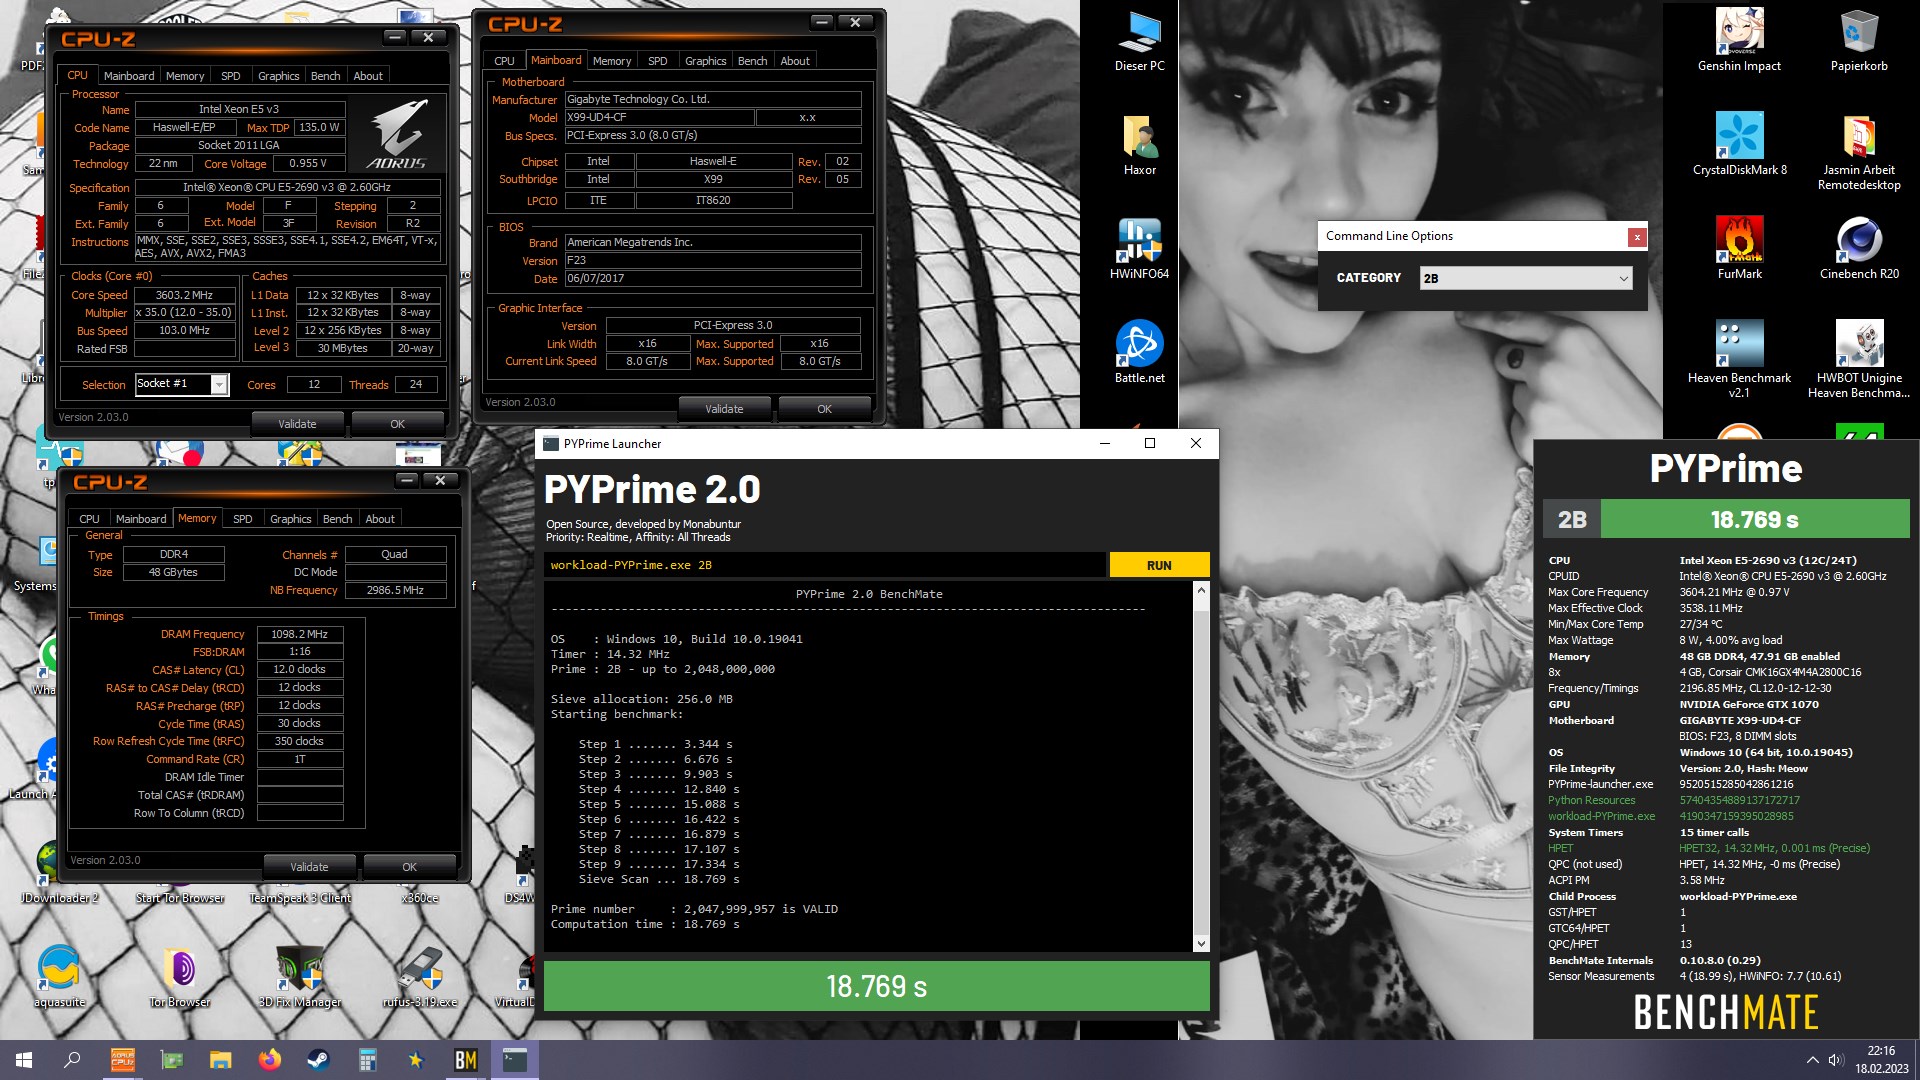The height and width of the screenshot is (1080, 1920).
Task: Open Heaven Benchmark v2.1 icon
Action: click(1739, 358)
